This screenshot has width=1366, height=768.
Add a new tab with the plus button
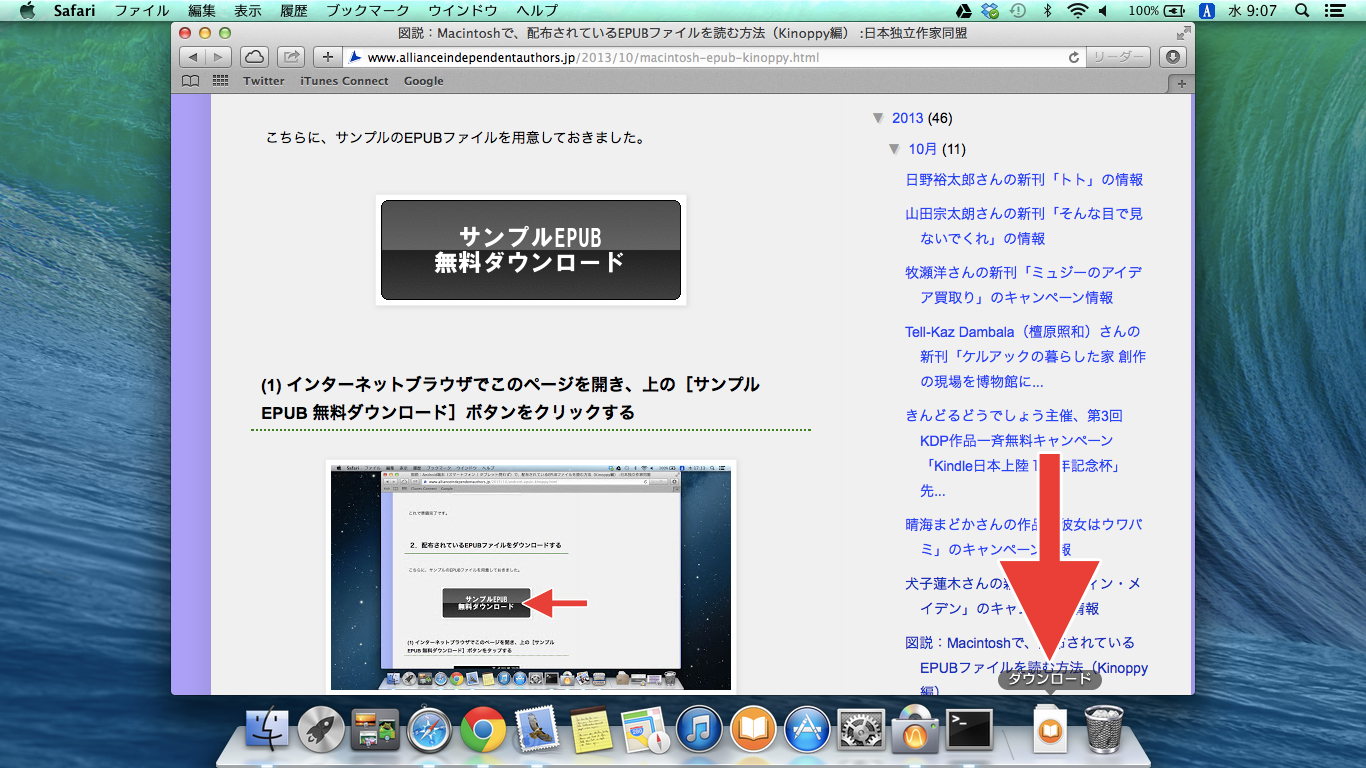coord(1182,84)
